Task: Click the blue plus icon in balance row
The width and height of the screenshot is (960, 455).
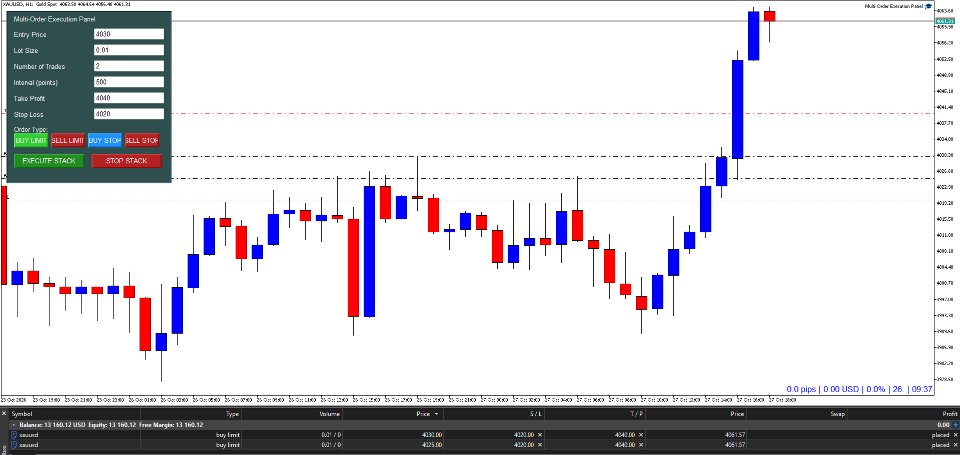Action: [x=955, y=424]
